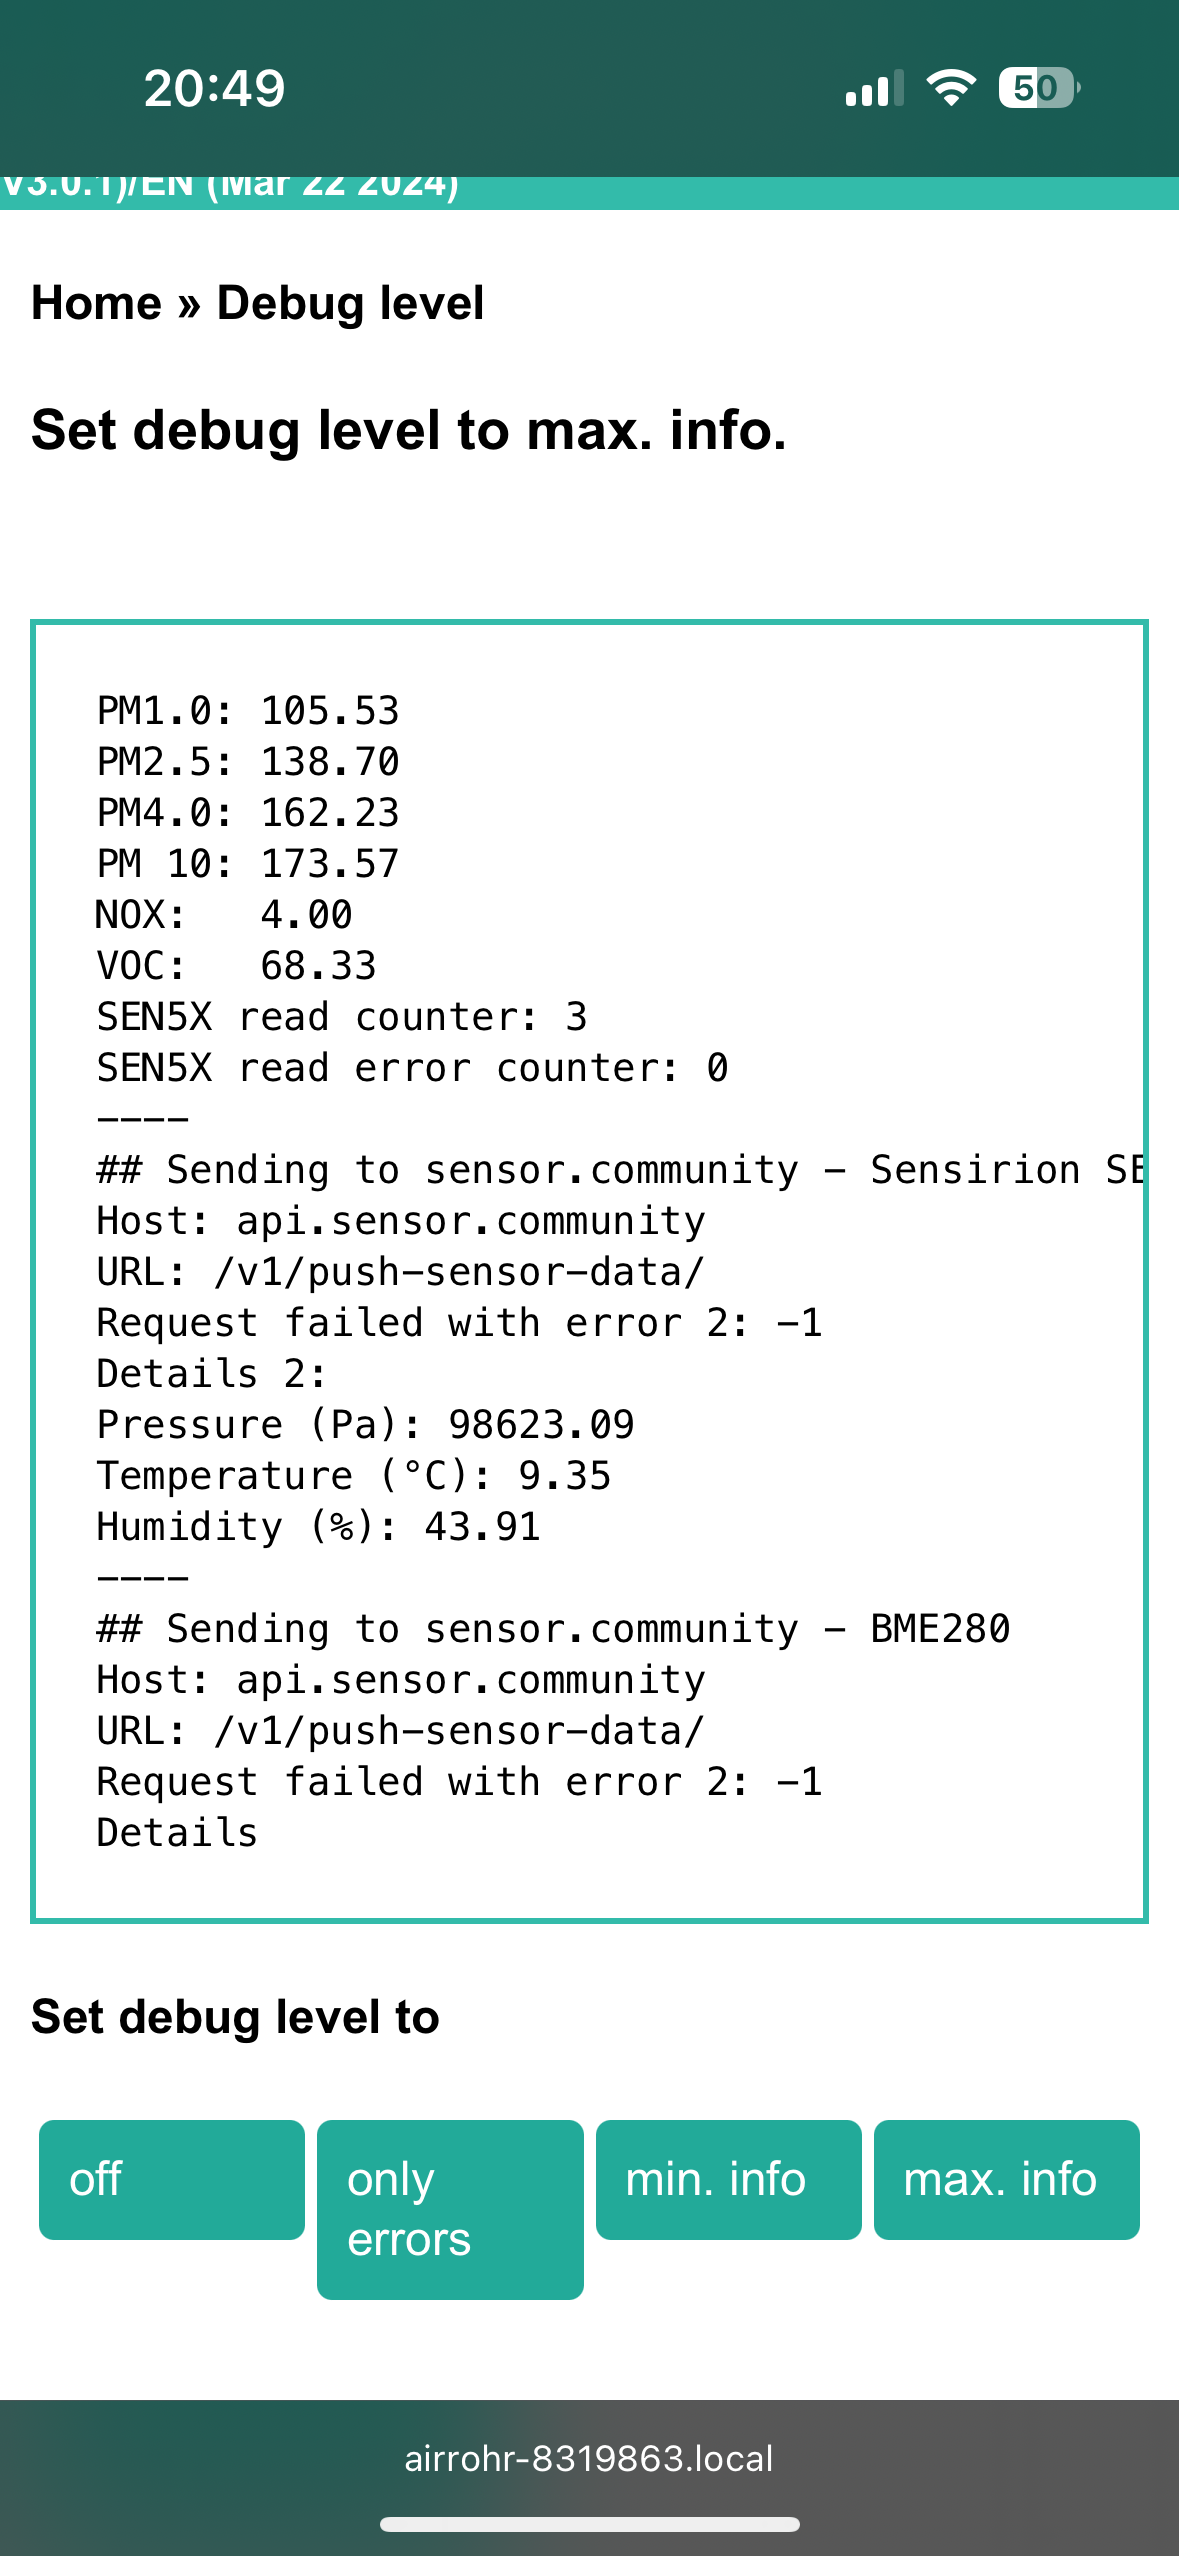Tap the cellular signal bars icon
The width and height of the screenshot is (1179, 2556).
874,89
